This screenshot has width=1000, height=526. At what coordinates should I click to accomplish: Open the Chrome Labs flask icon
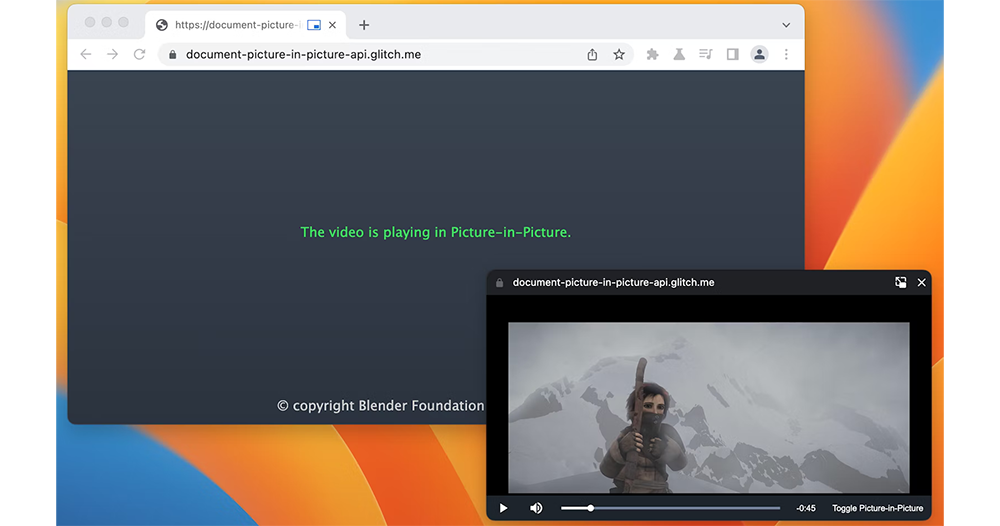click(679, 54)
